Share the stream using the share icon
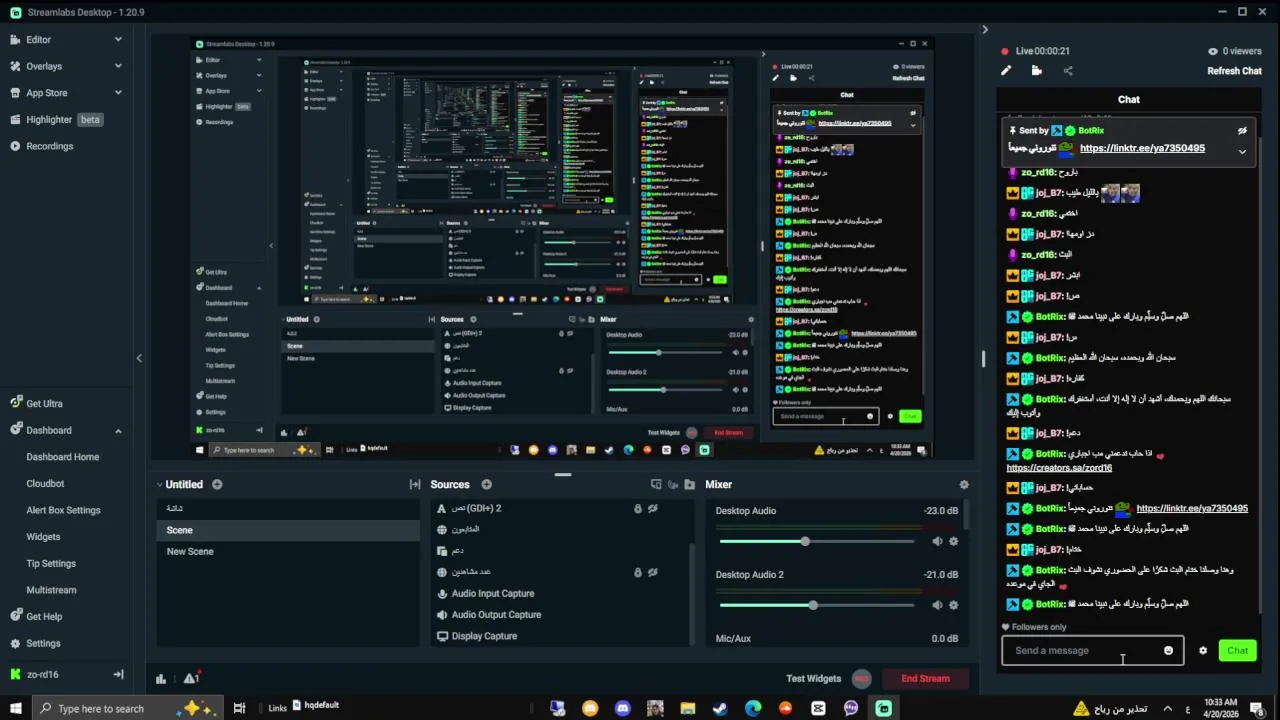 pos(1068,71)
